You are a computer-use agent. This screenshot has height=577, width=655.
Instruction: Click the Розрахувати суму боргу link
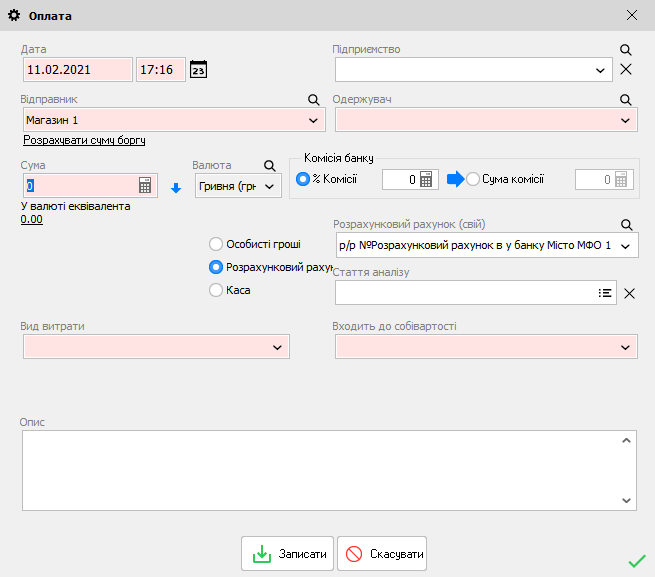84,141
